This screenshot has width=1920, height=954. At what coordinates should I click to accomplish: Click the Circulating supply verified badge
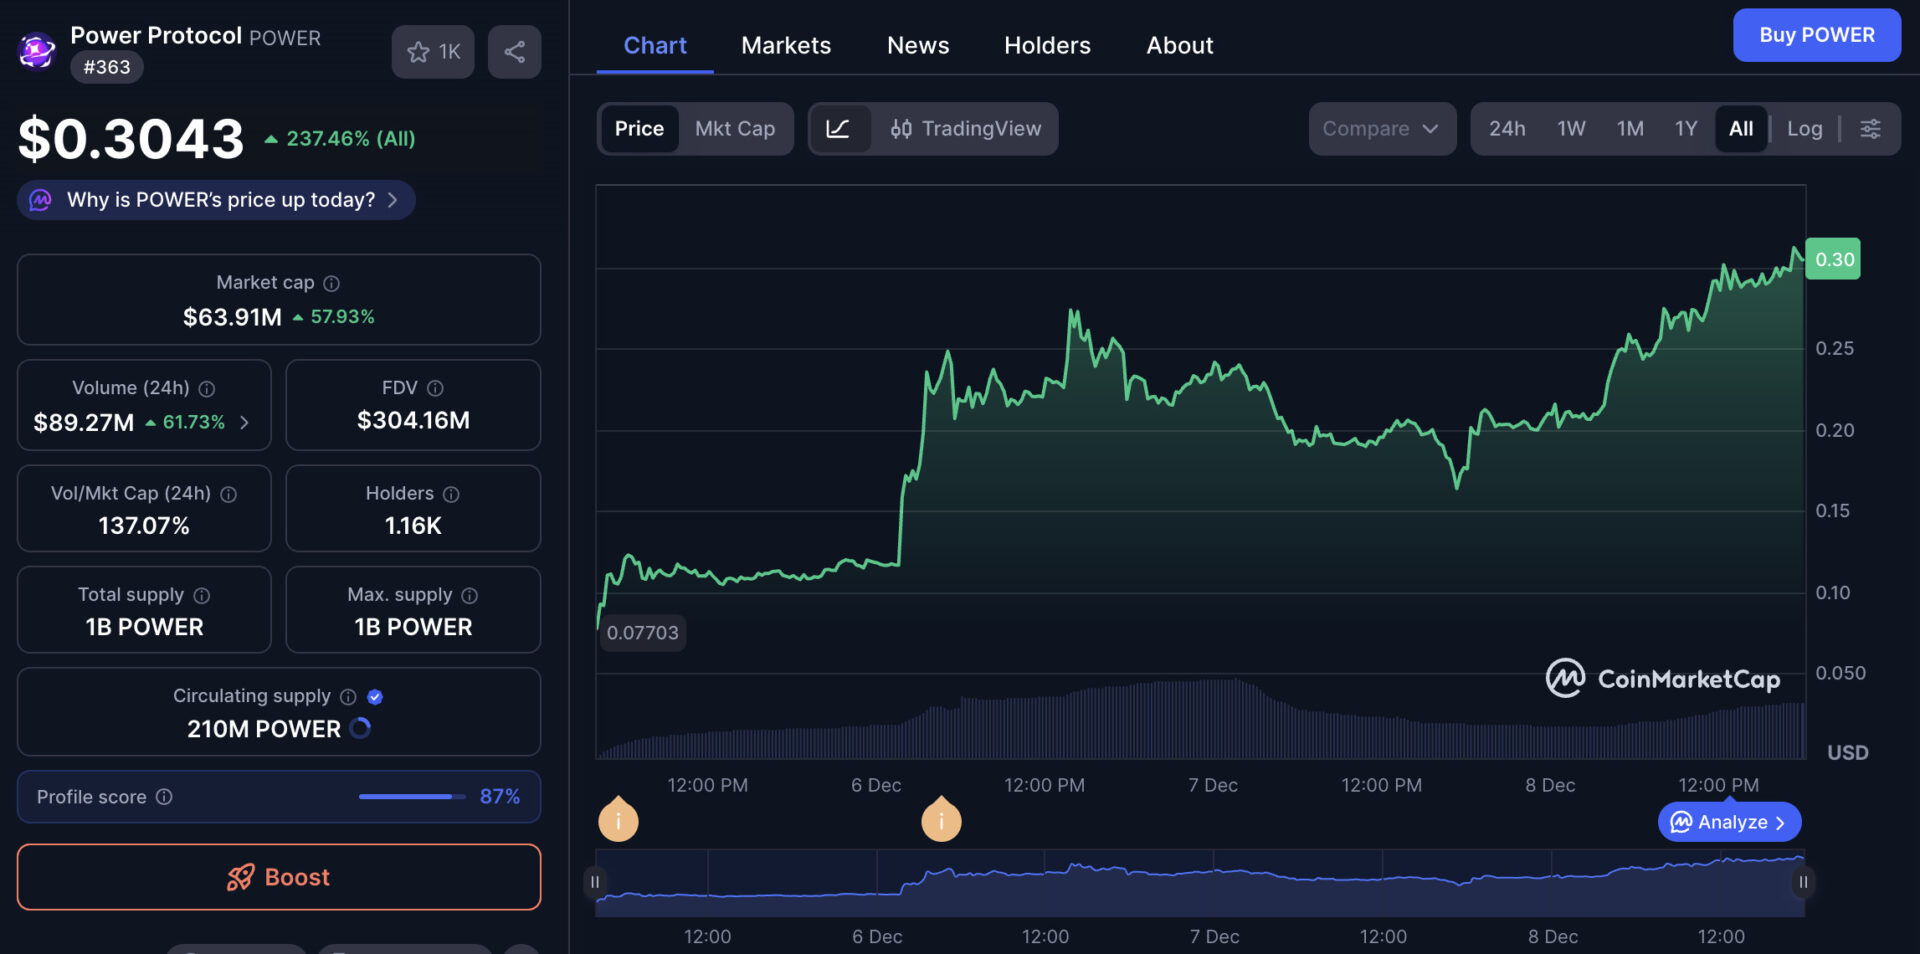point(376,697)
